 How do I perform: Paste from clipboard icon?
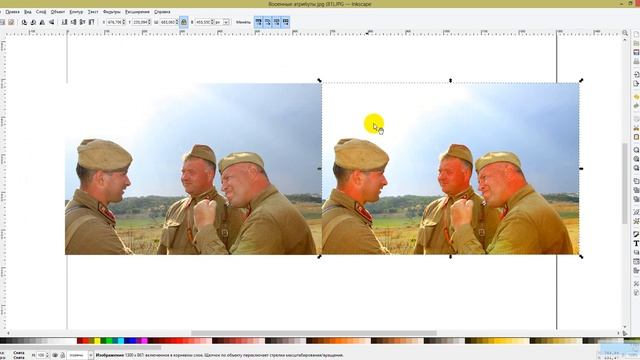tap(636, 137)
